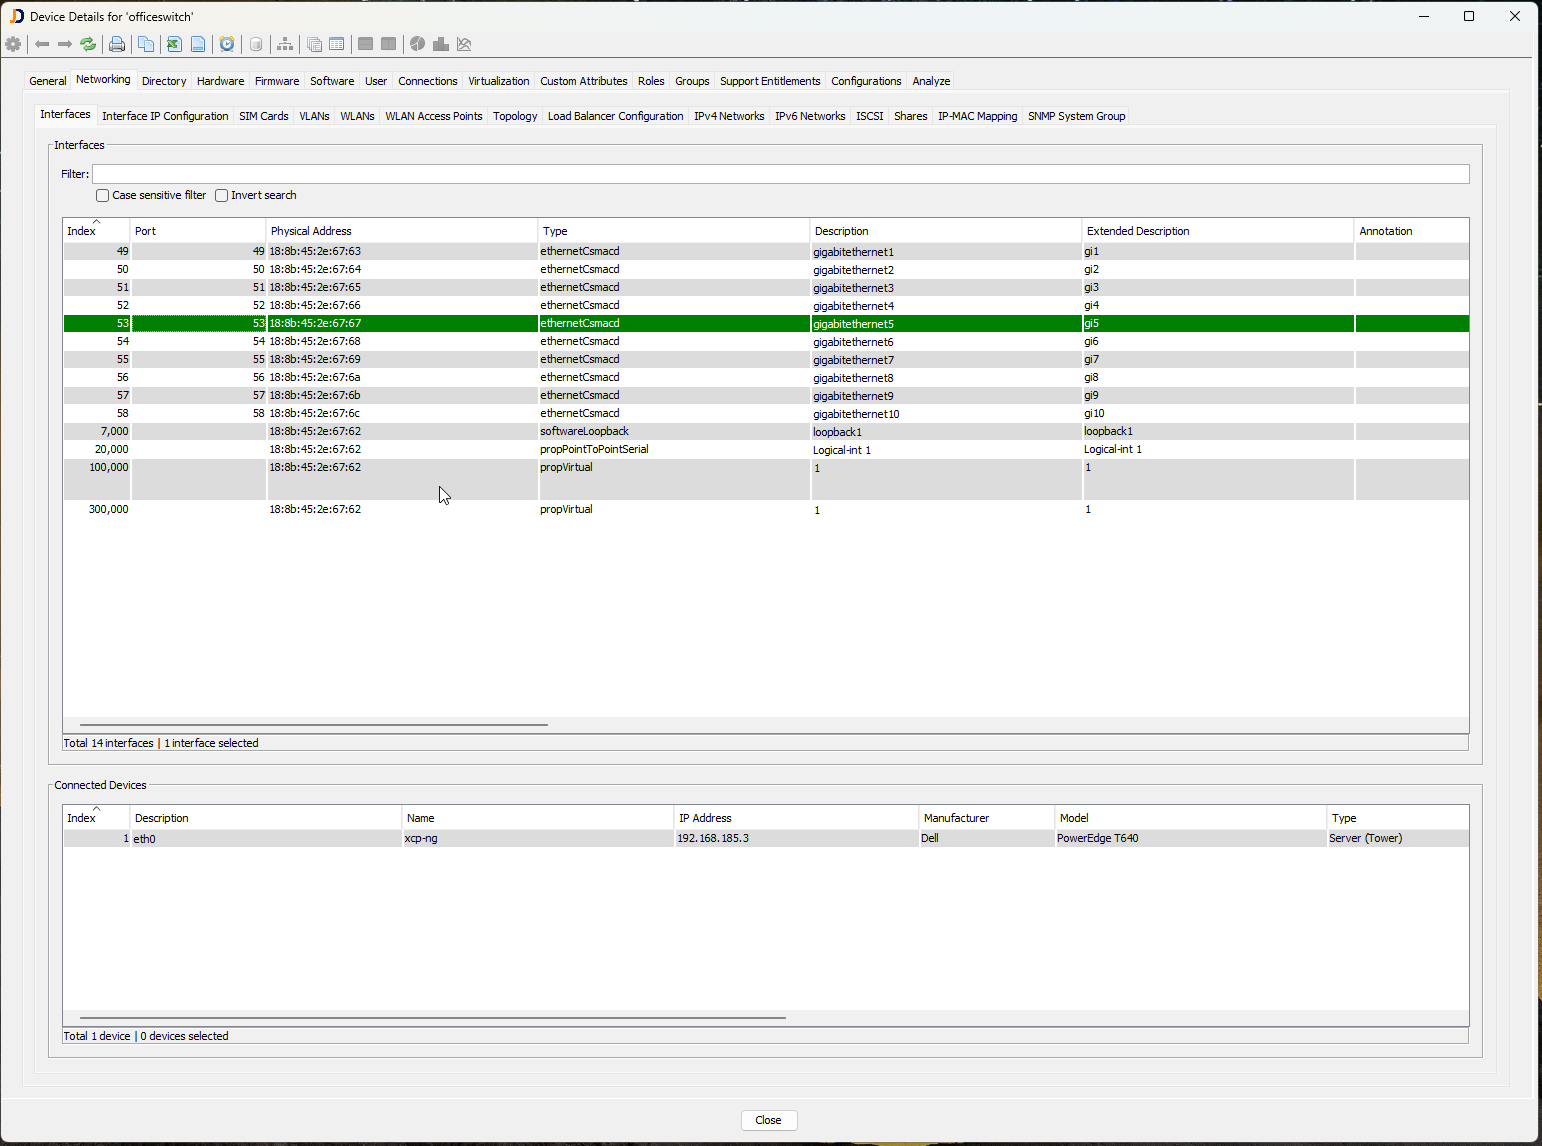Click the copy documents icon

point(146,44)
